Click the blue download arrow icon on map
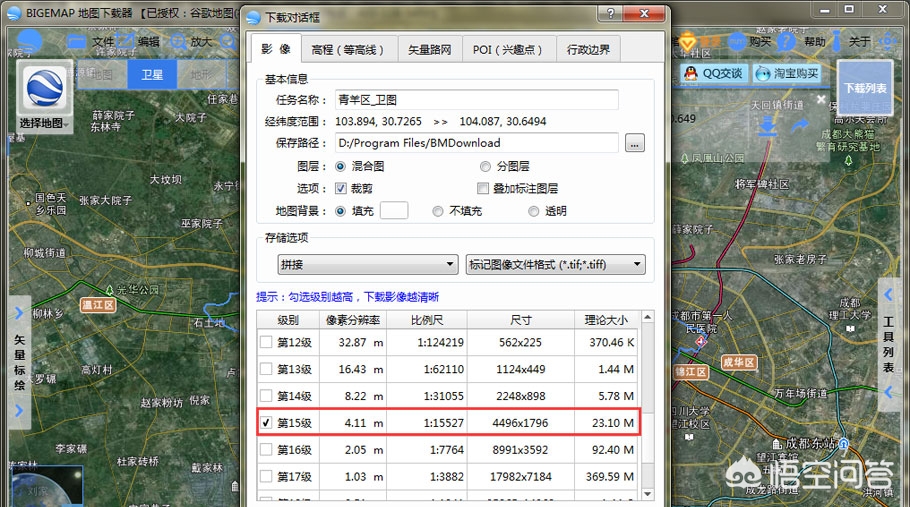The image size is (910, 507). [x=767, y=126]
